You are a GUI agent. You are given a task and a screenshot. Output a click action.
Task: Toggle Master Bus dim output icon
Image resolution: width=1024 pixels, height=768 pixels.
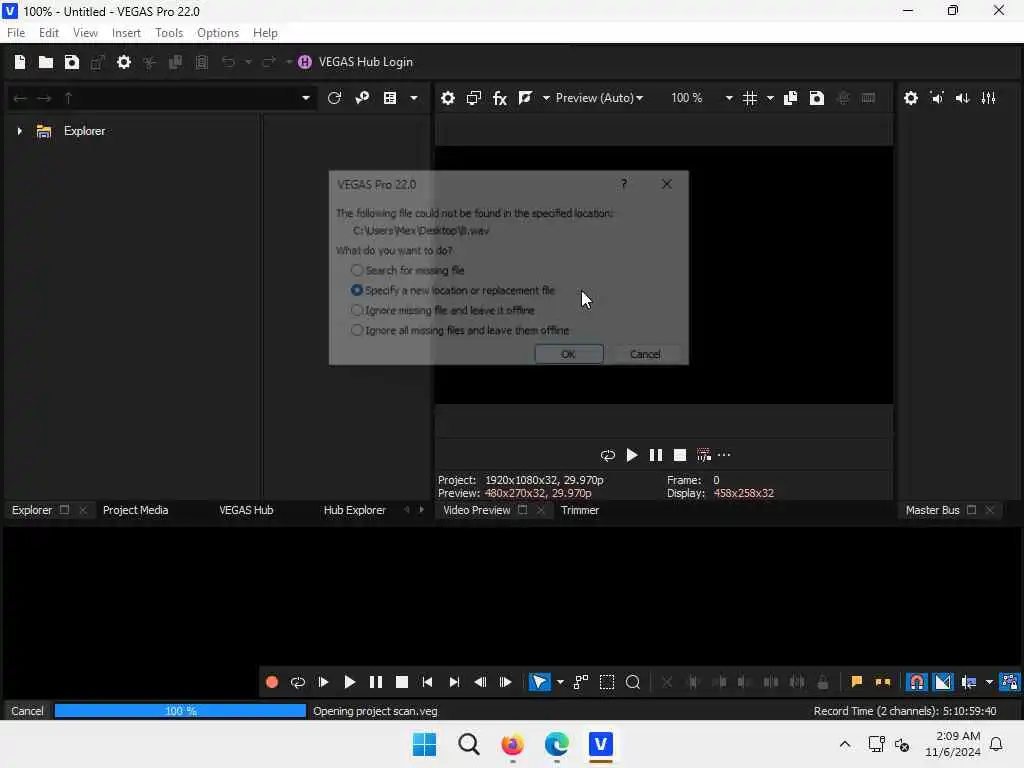point(963,98)
